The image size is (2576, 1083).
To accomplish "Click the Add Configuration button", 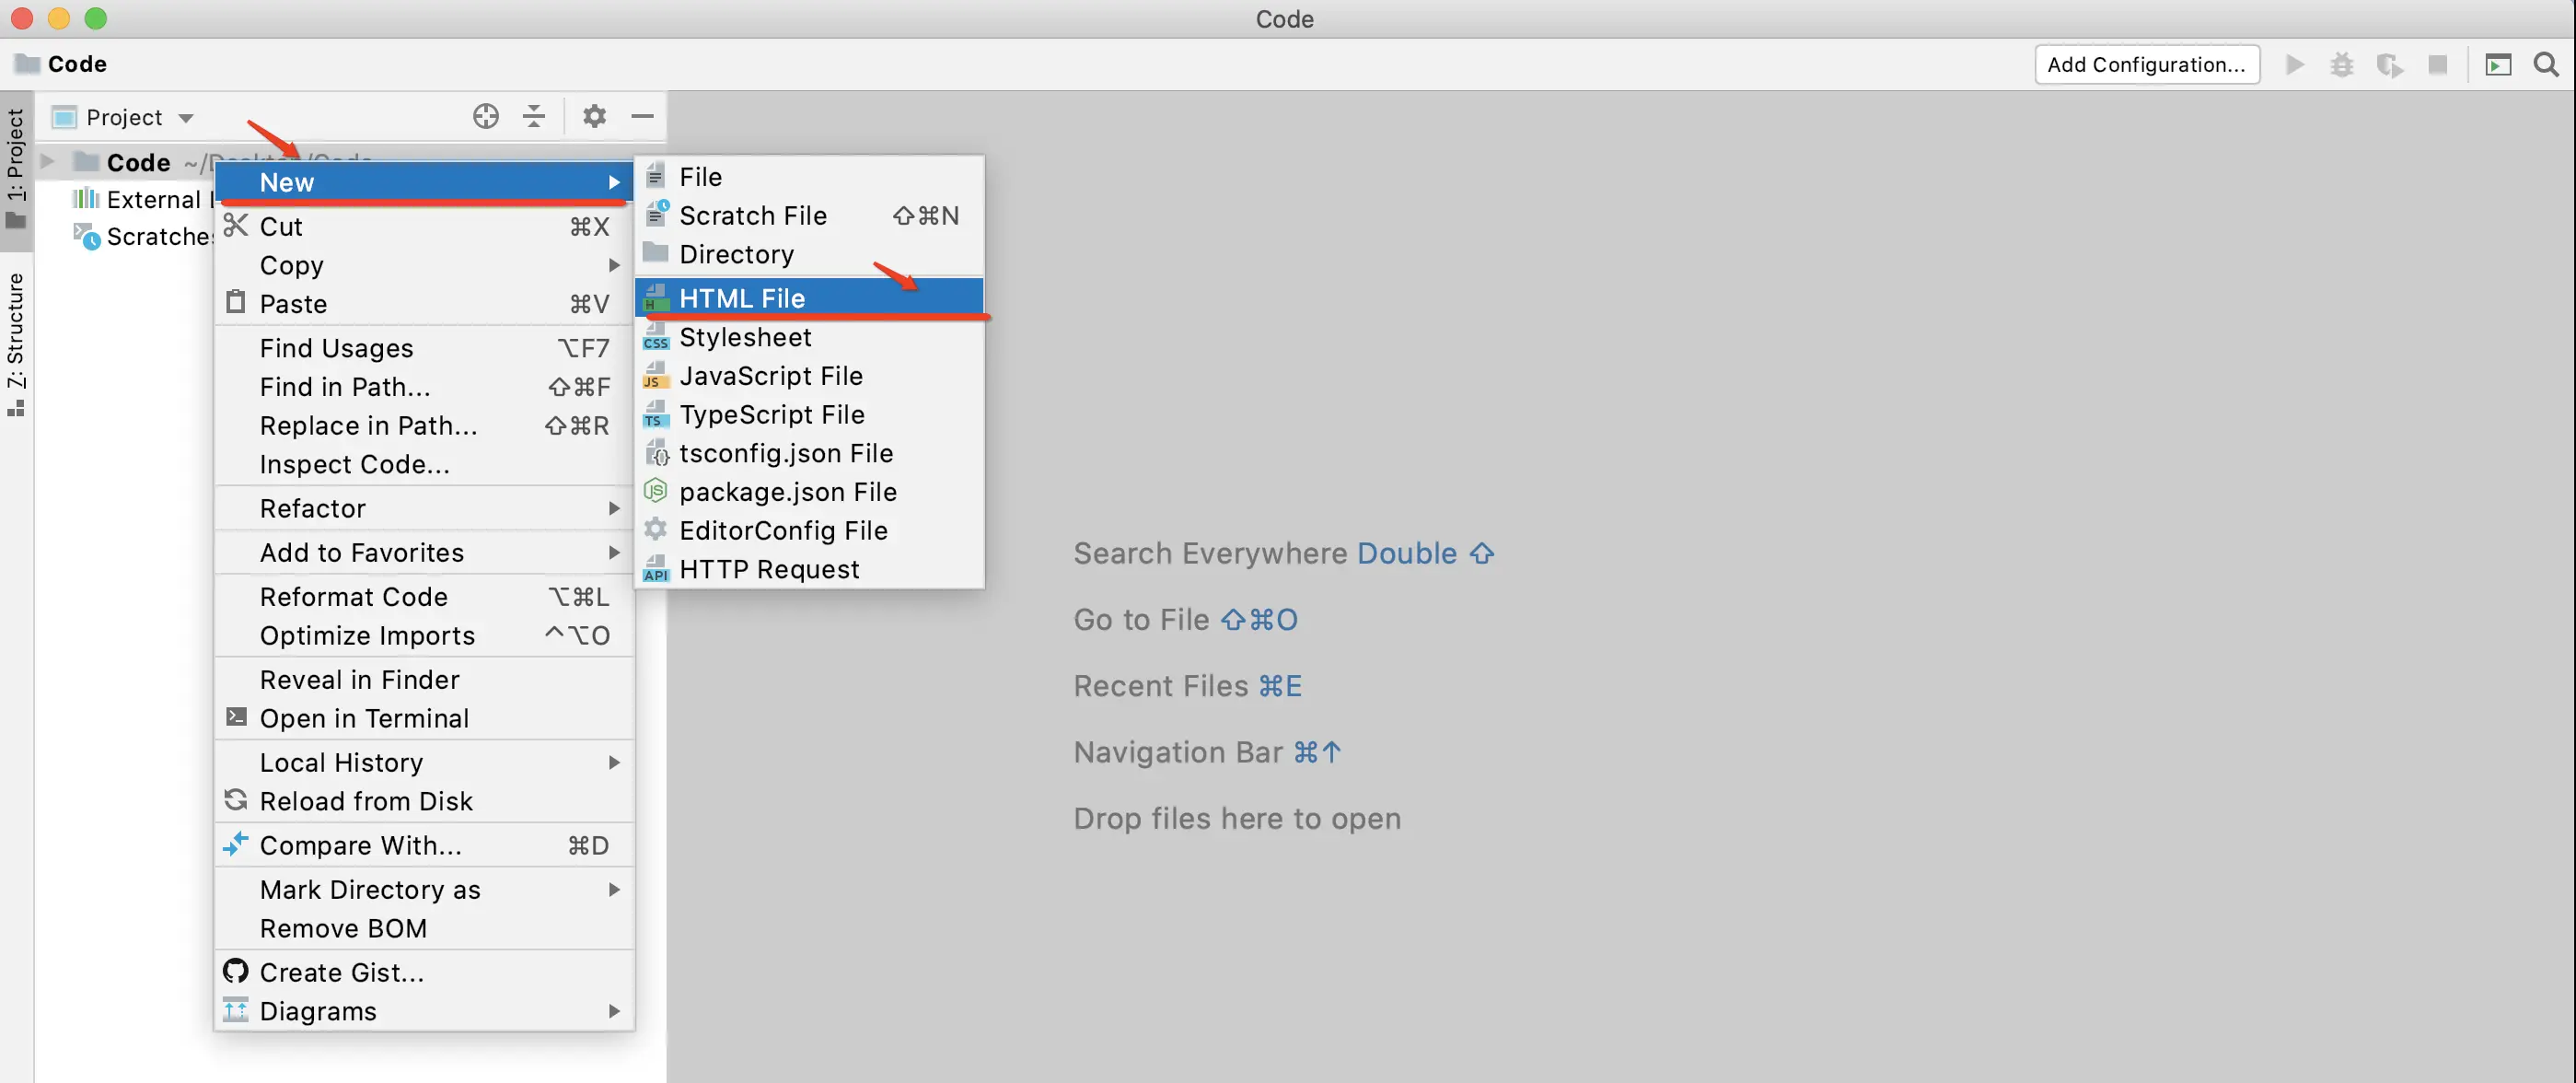I will coord(2146,65).
